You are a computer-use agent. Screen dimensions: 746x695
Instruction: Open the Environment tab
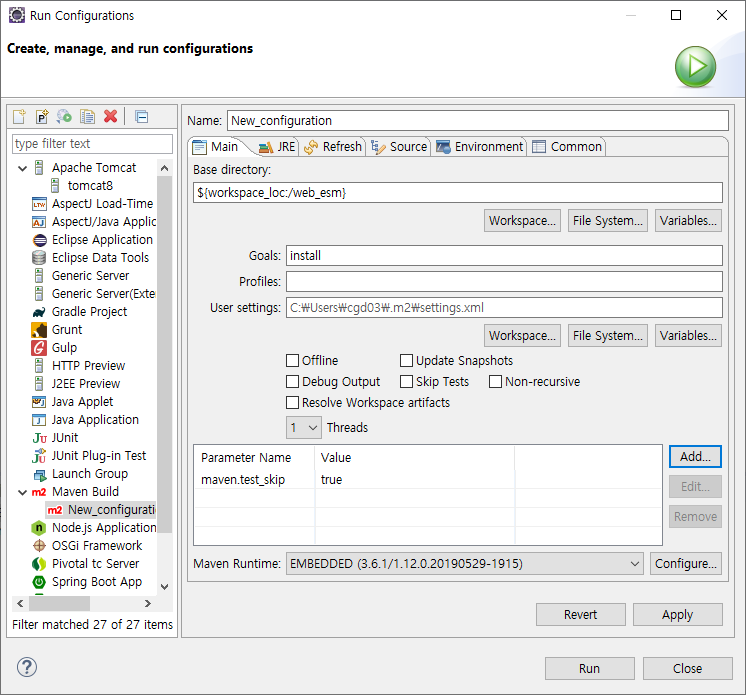pos(480,147)
